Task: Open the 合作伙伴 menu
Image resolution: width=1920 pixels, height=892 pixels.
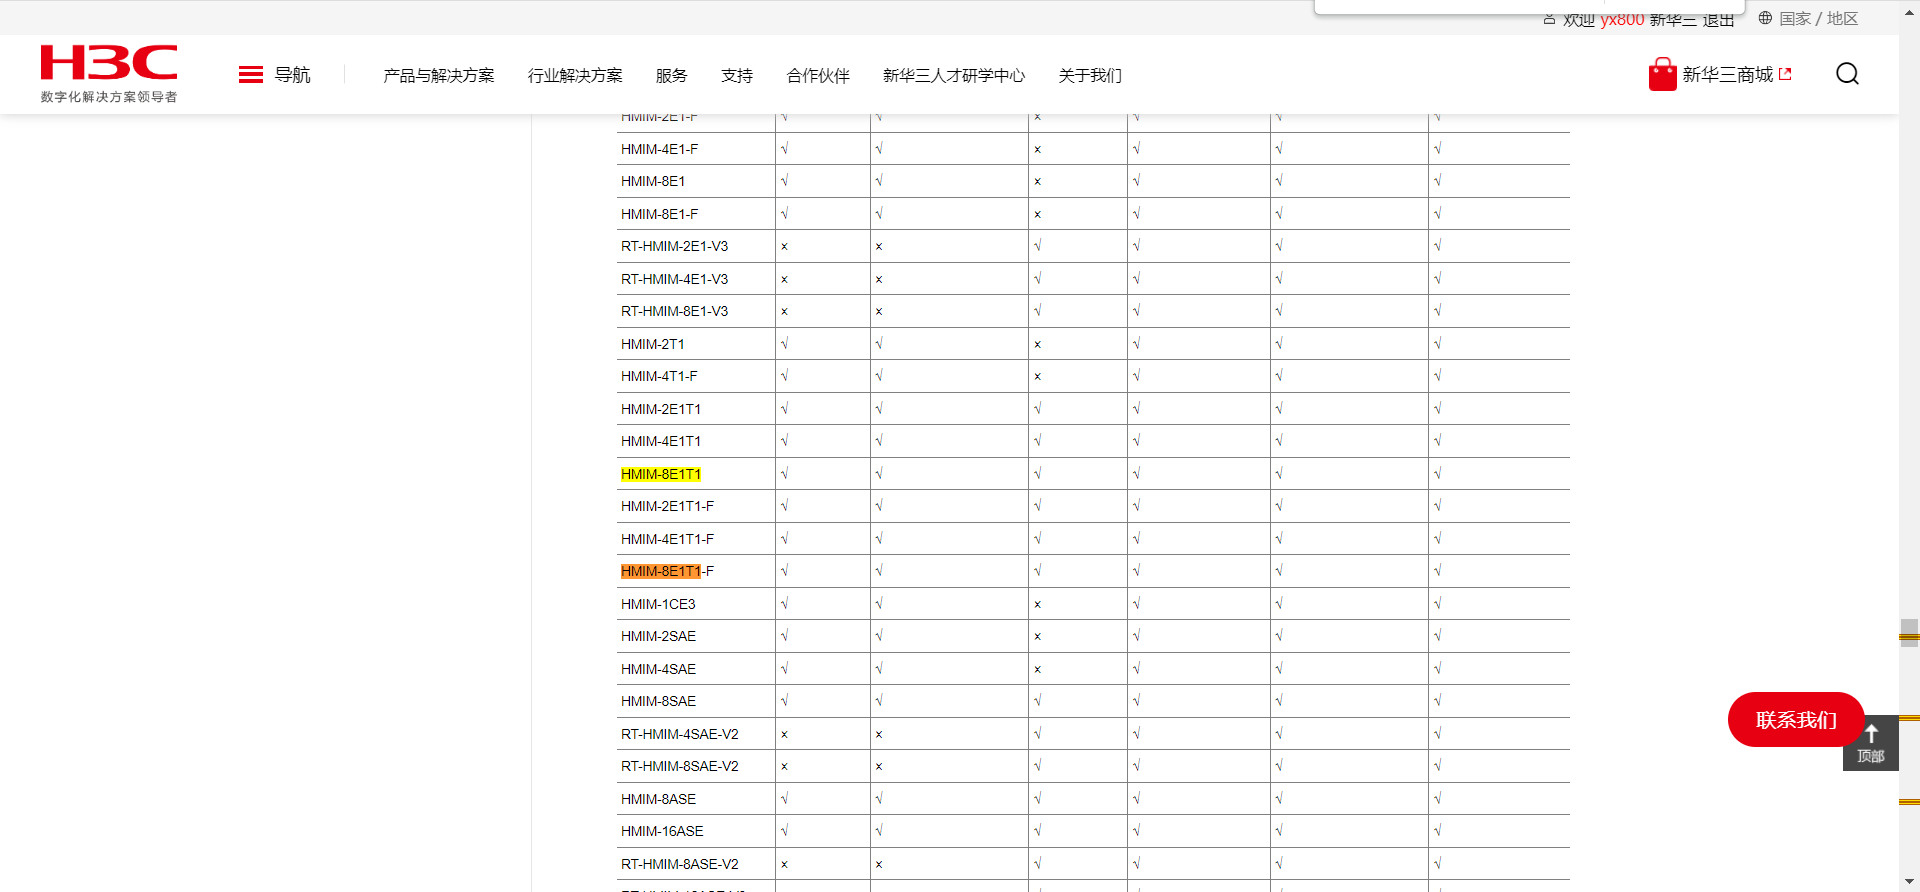Action: coord(818,76)
